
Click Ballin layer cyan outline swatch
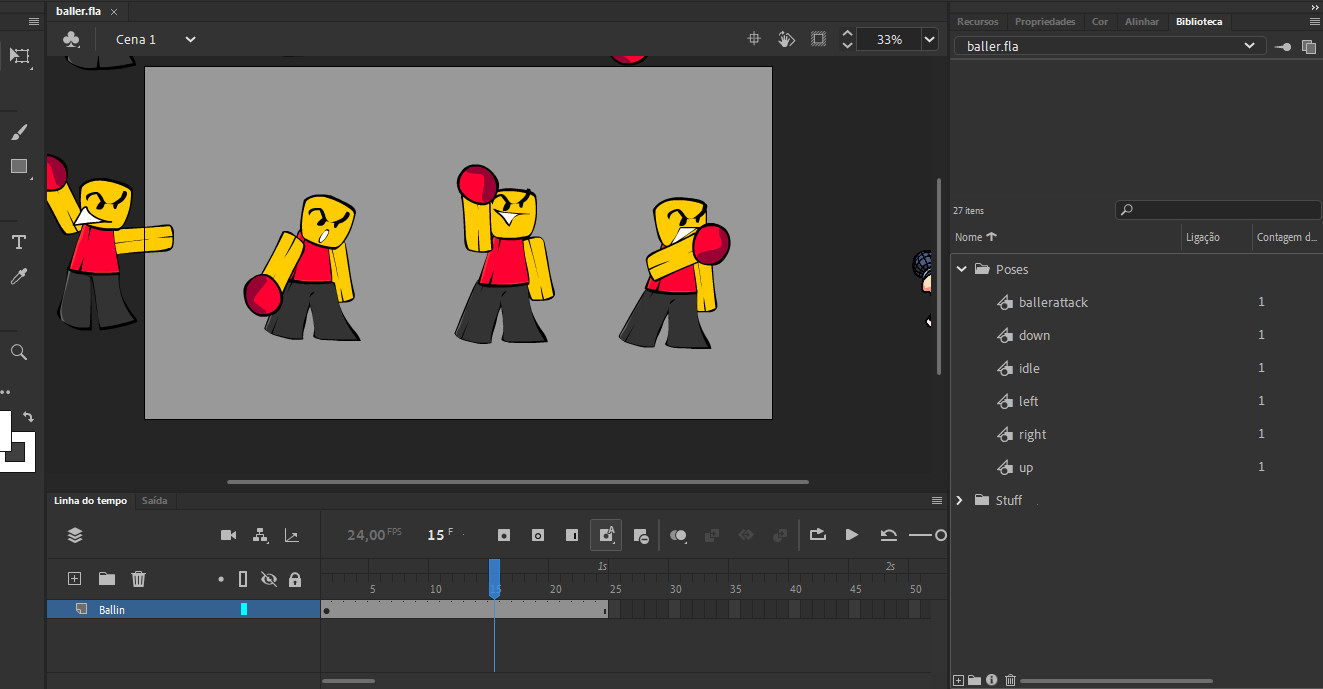[244, 609]
